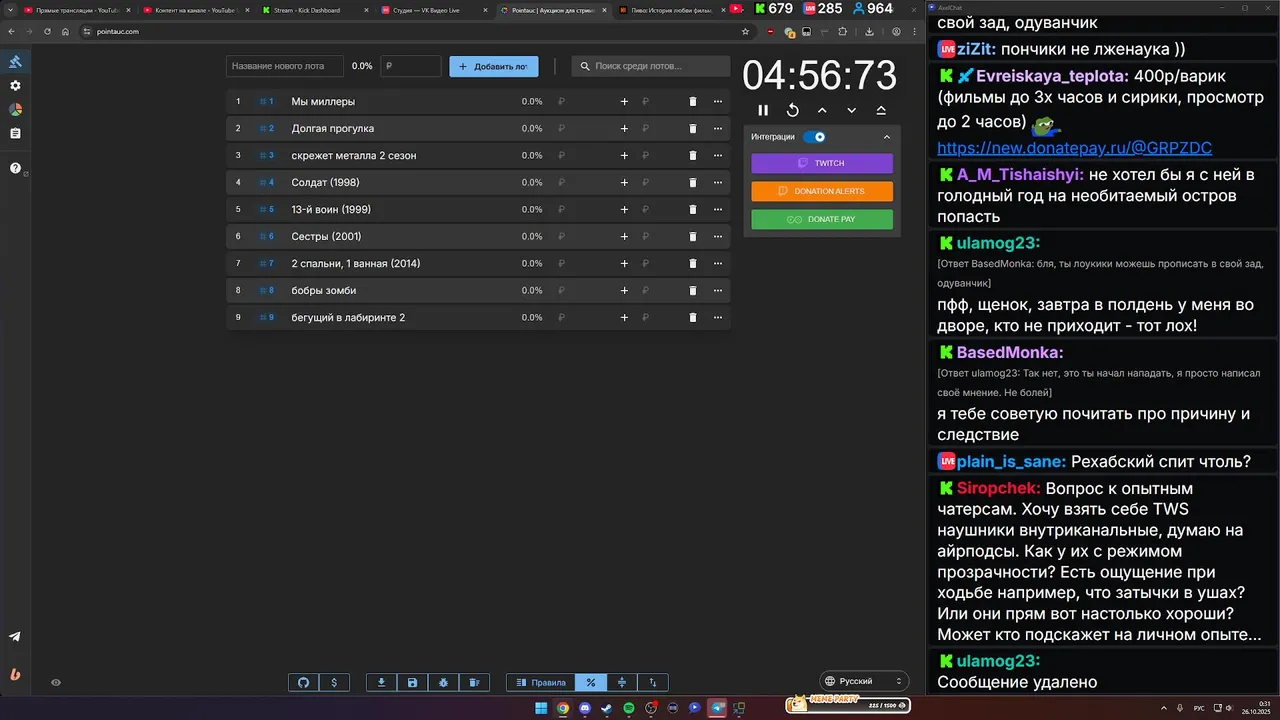The width and height of the screenshot is (1280, 720).
Task: Connect the Twitch integration
Action: 822,163
